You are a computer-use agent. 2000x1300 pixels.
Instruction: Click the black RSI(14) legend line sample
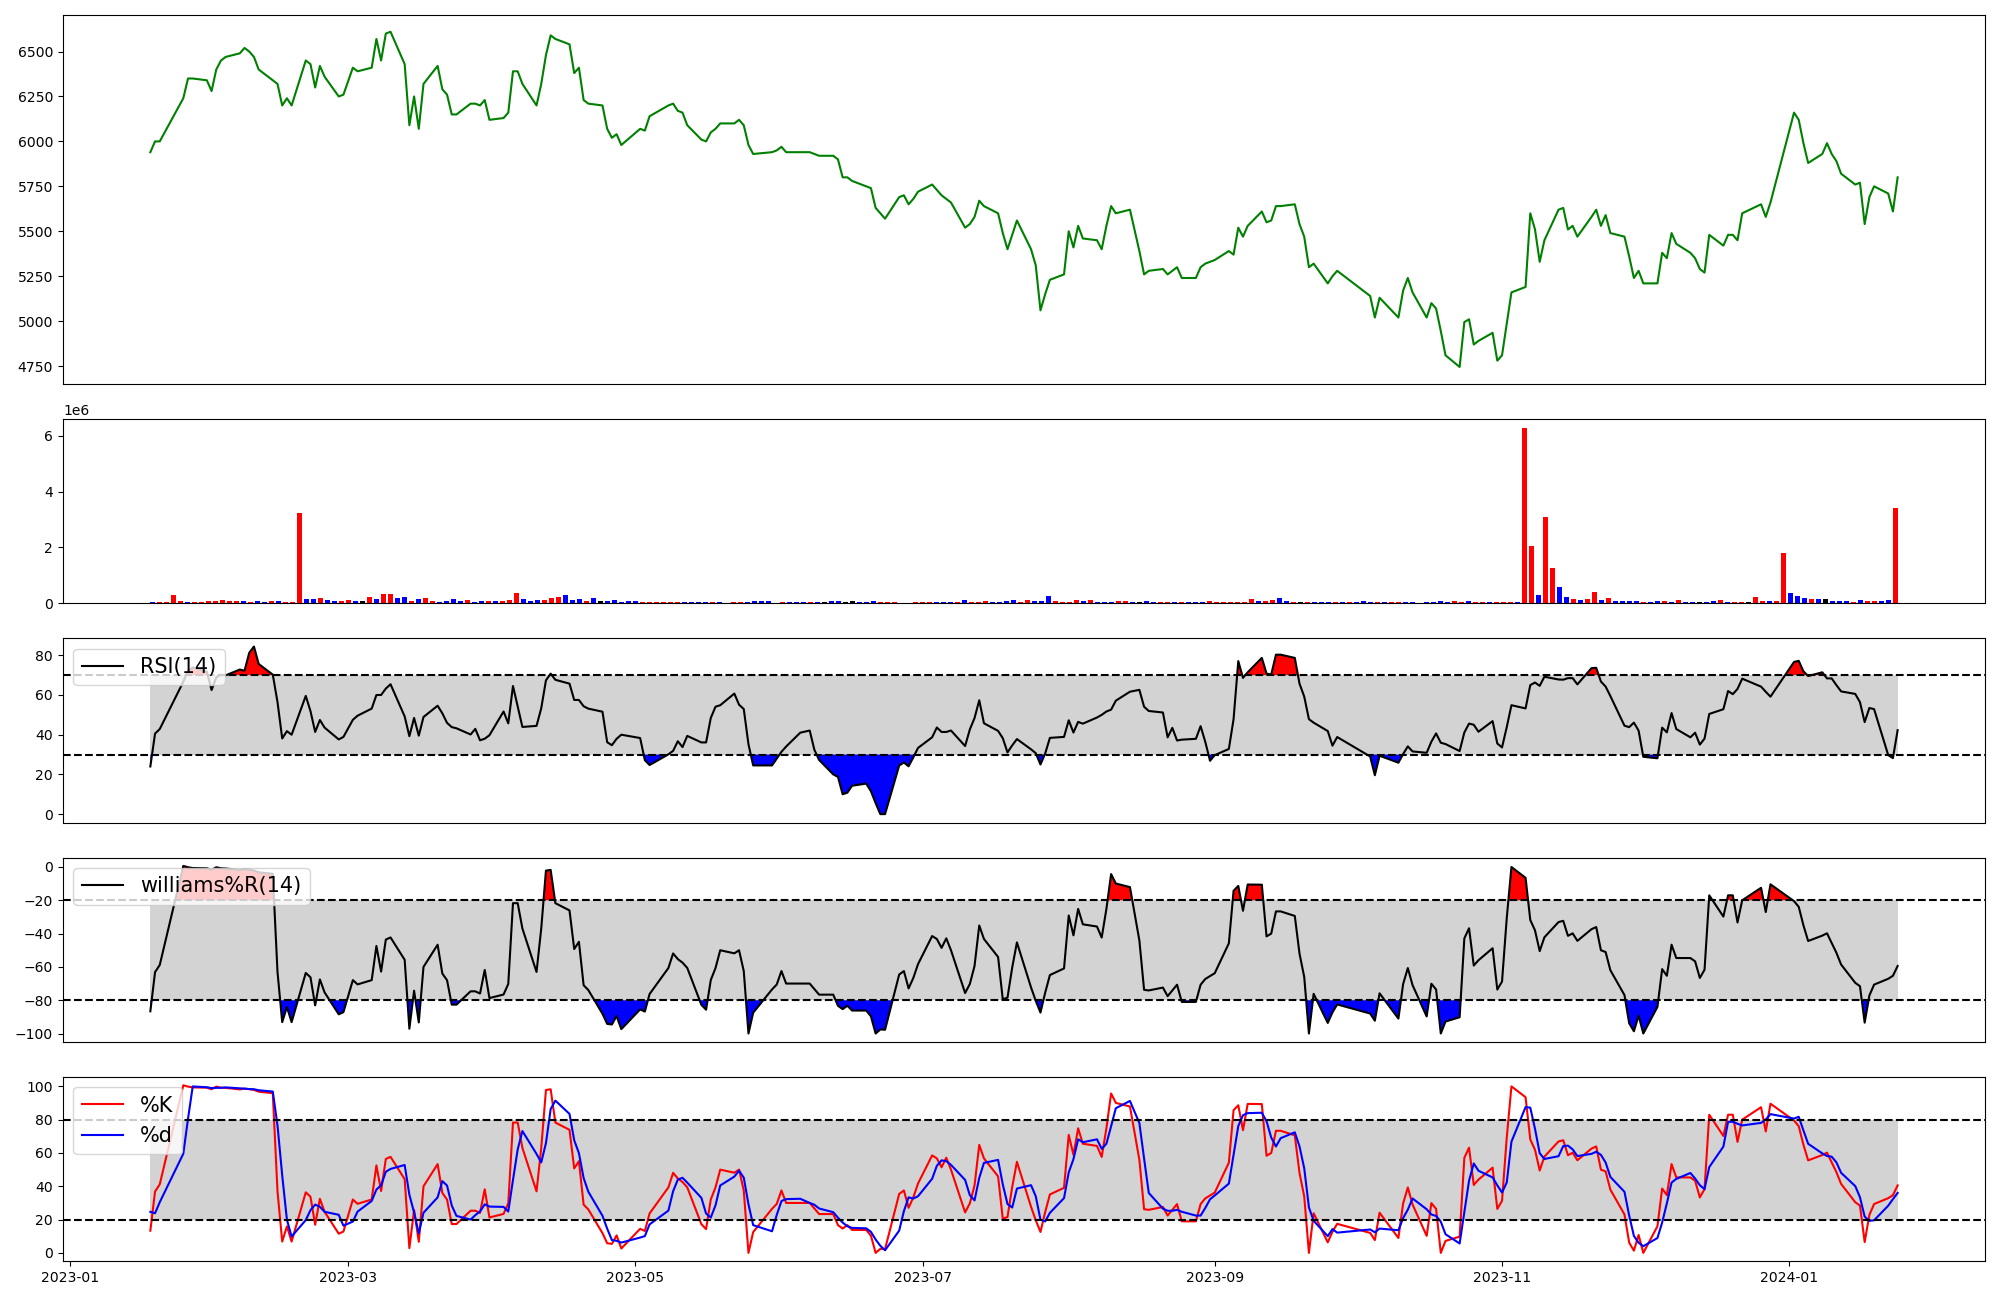click(102, 666)
